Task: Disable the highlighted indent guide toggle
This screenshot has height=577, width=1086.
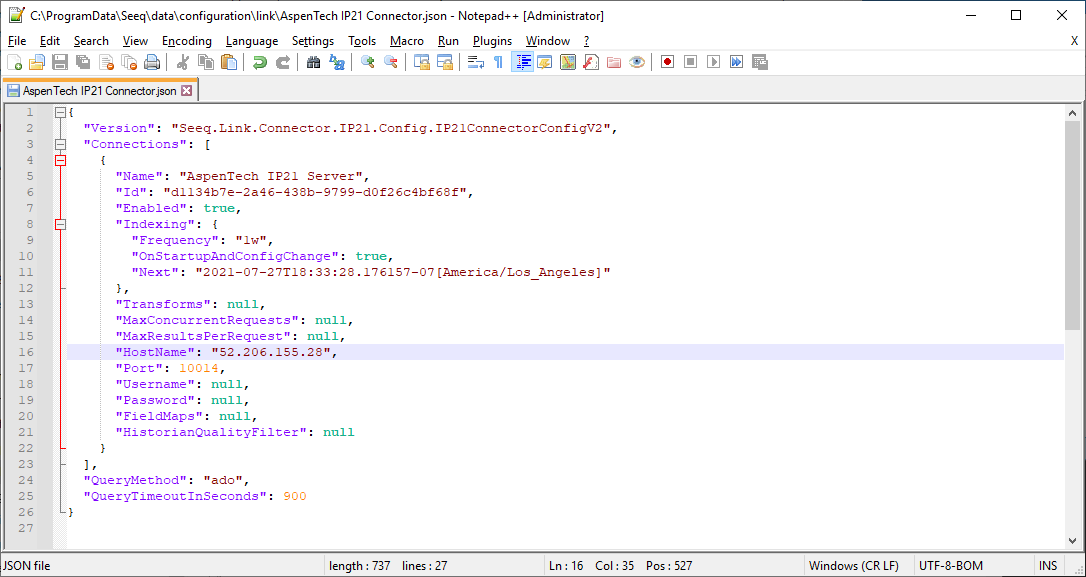Action: 522,62
